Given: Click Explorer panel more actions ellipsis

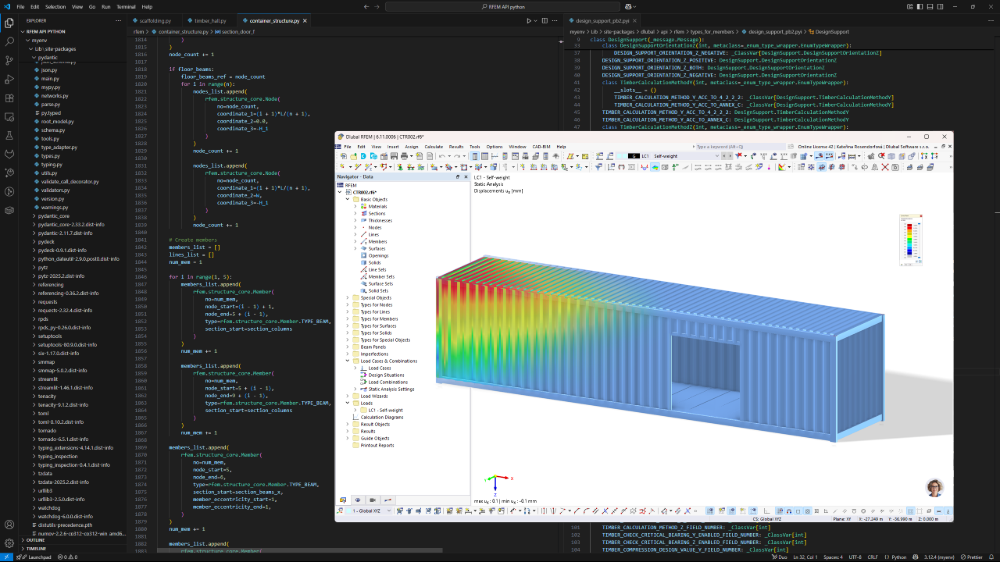Looking at the screenshot, I should (x=118, y=21).
